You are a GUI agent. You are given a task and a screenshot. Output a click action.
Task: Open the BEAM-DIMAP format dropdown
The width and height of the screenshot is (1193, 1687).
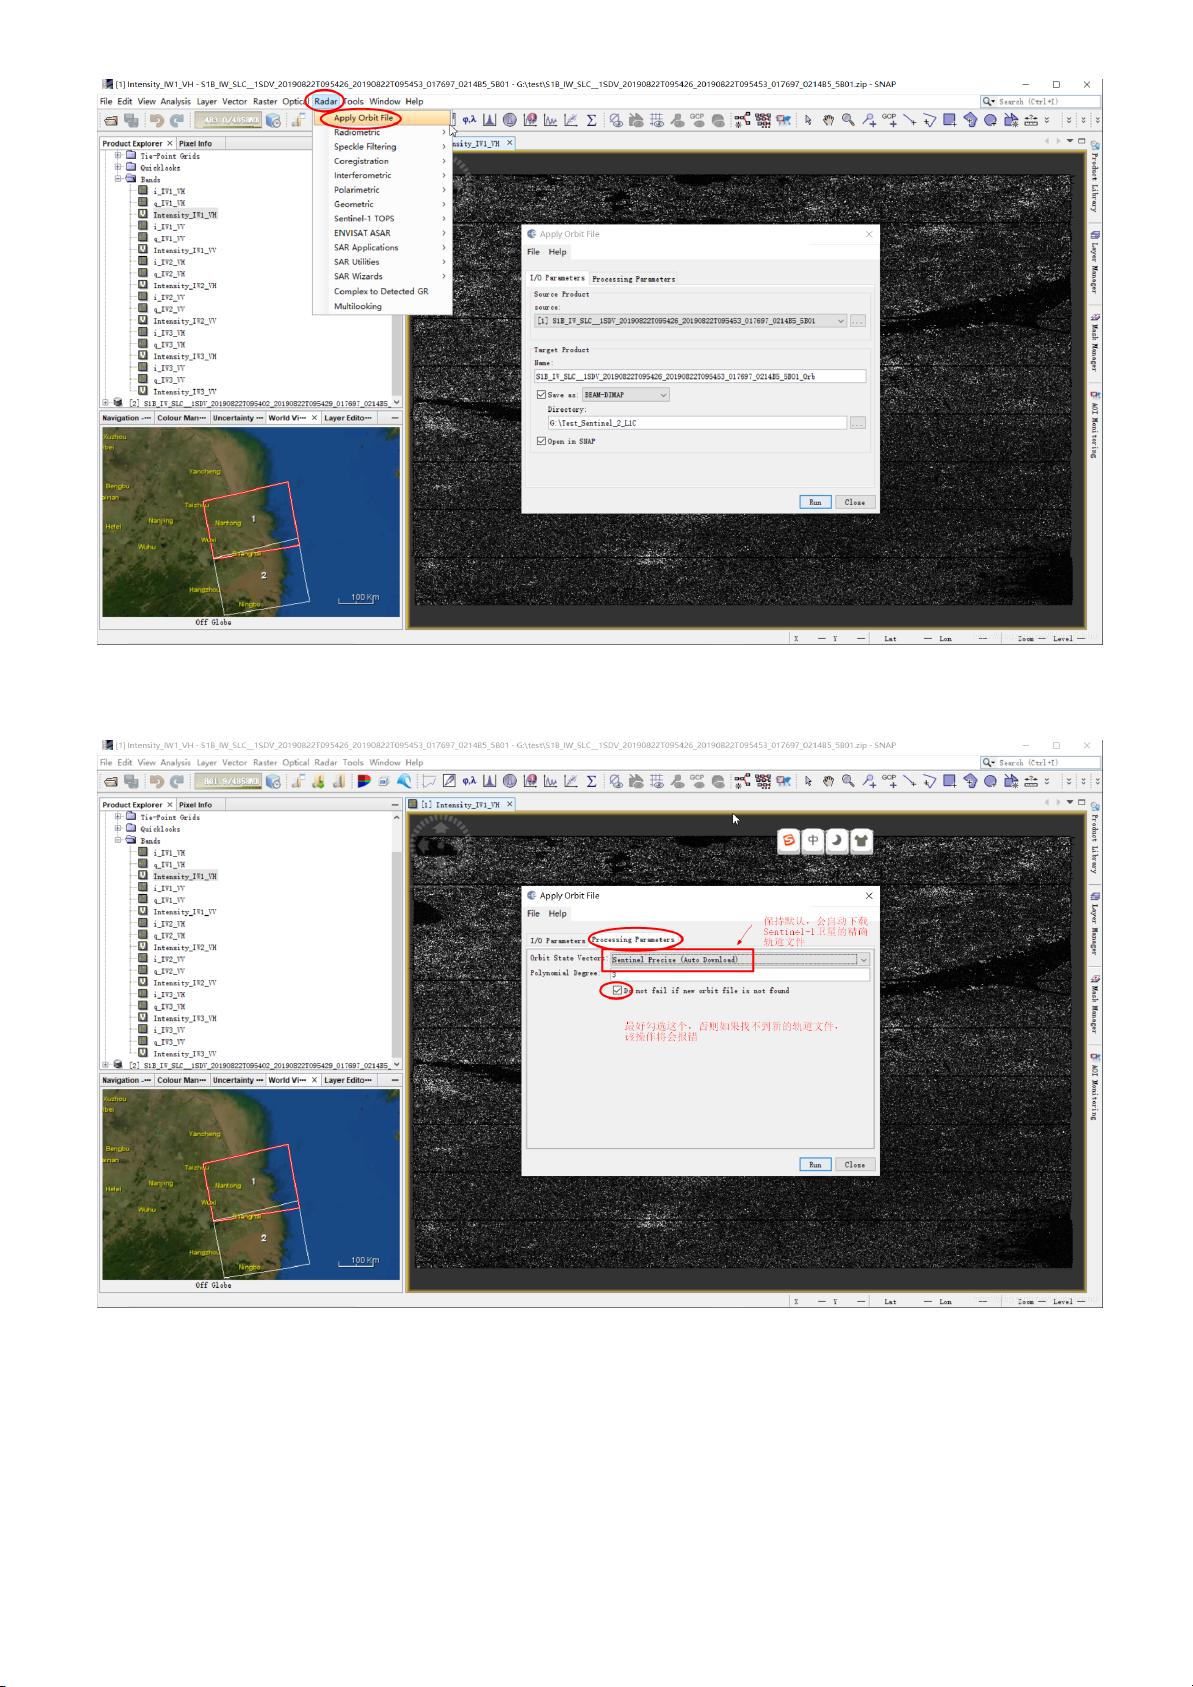(x=626, y=395)
